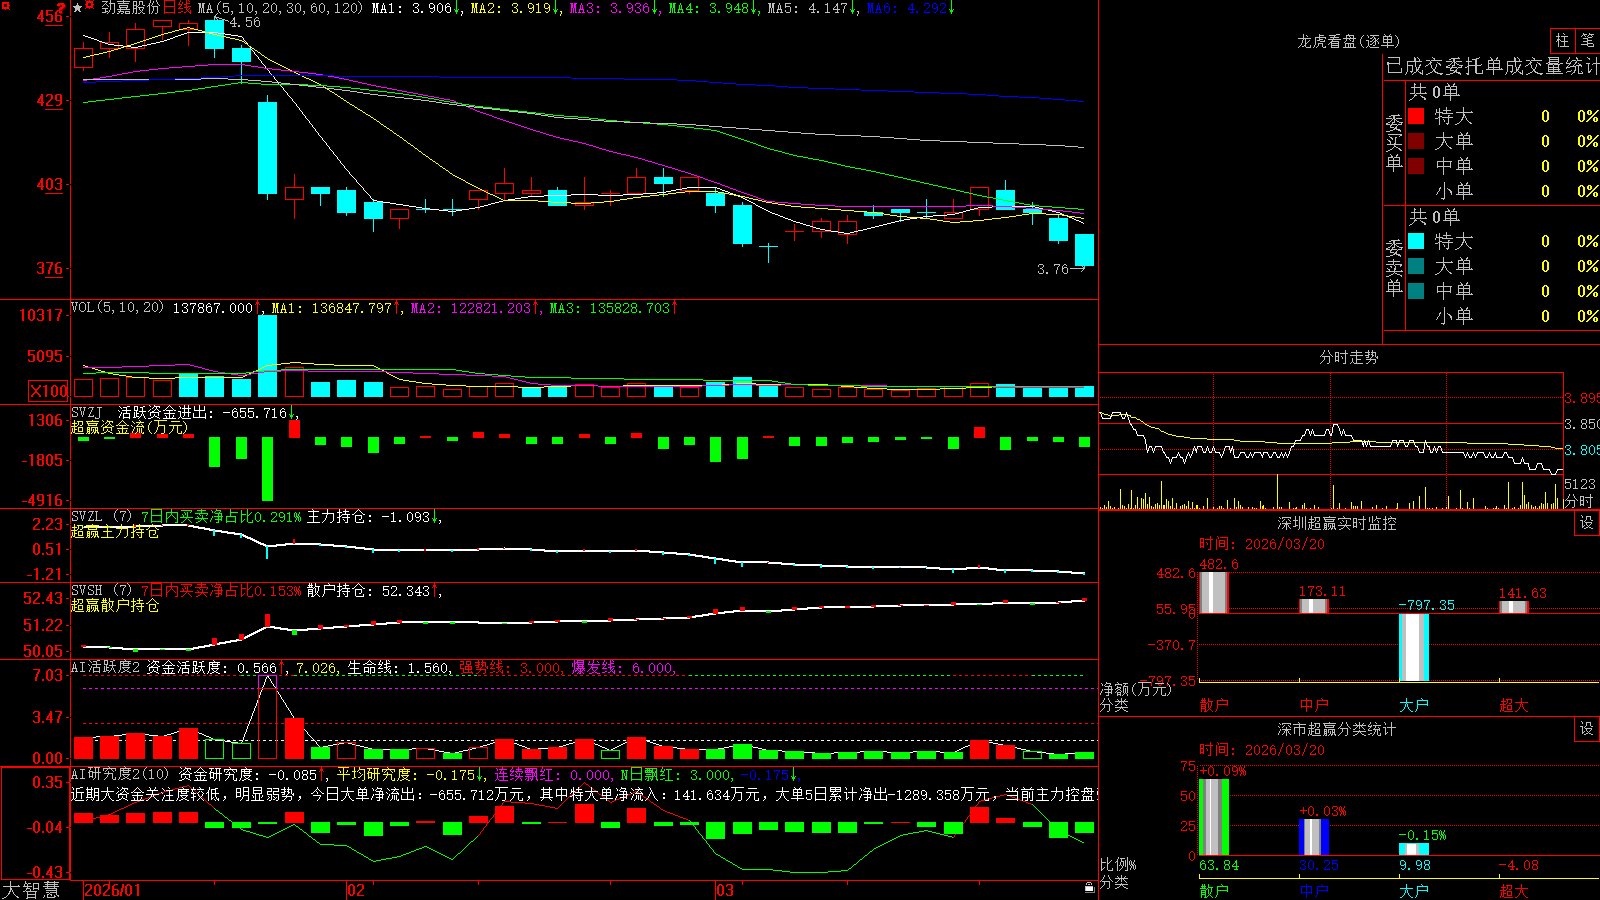Click the white star favorite icon beside 劲嘉股份
Screen dimensions: 1600x900
pos(78,8)
